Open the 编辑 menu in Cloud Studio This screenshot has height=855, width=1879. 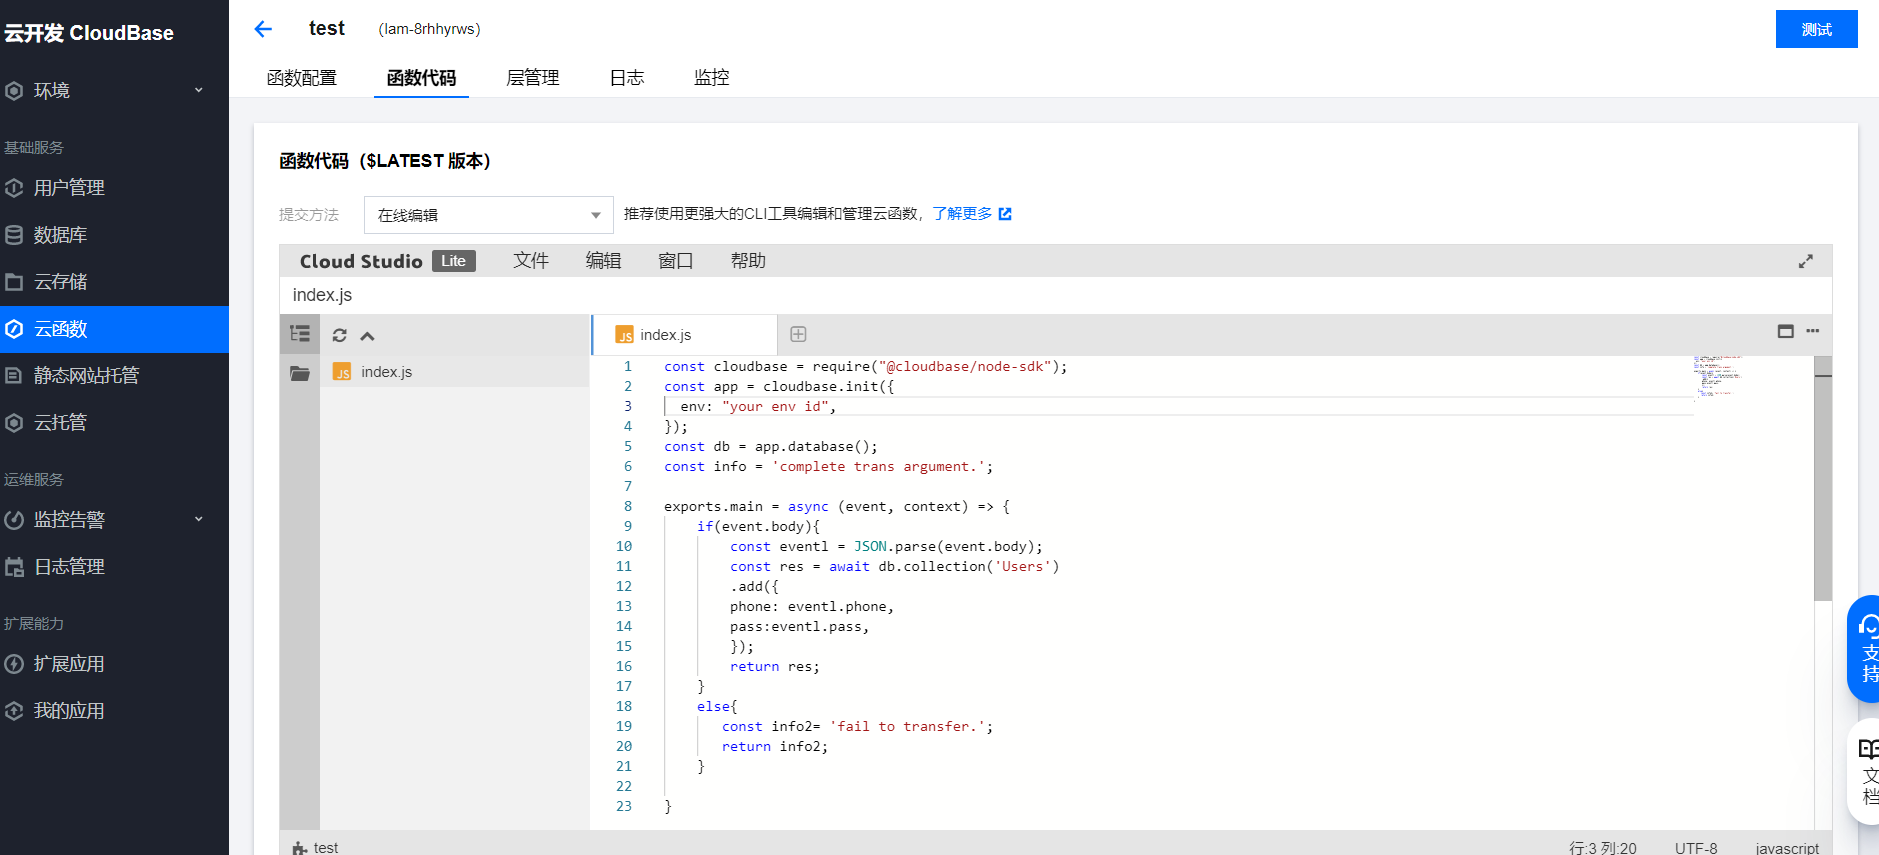point(603,261)
